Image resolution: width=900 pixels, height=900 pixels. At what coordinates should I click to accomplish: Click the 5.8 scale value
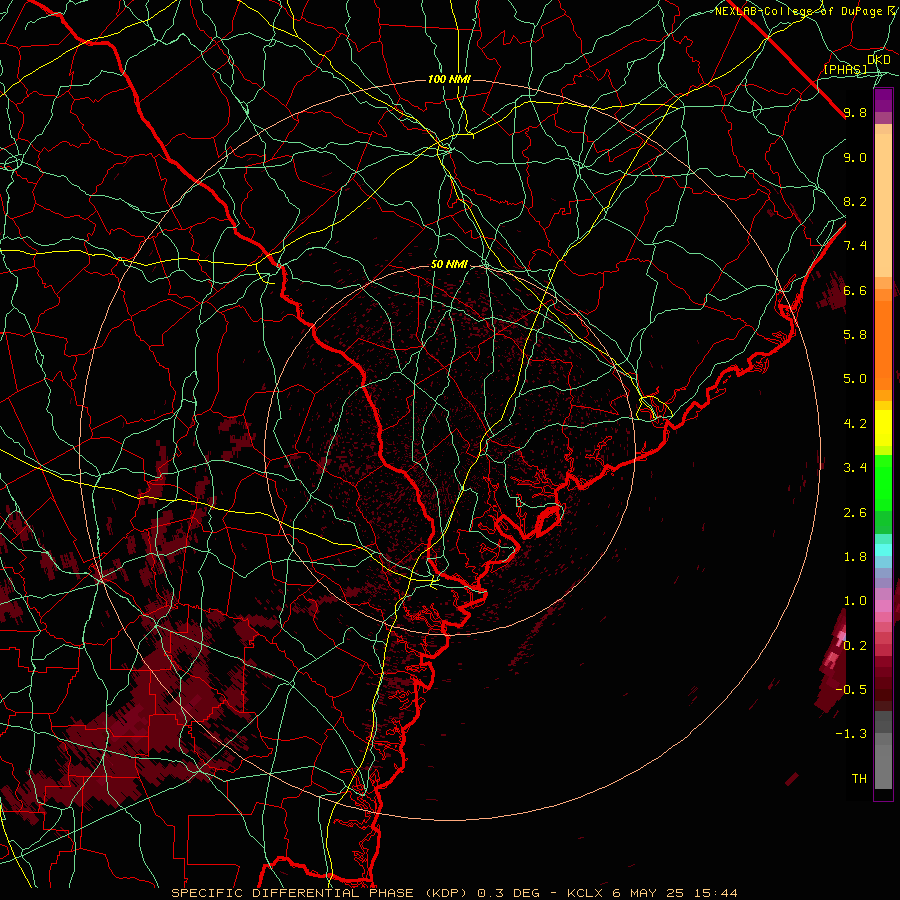pos(855,335)
